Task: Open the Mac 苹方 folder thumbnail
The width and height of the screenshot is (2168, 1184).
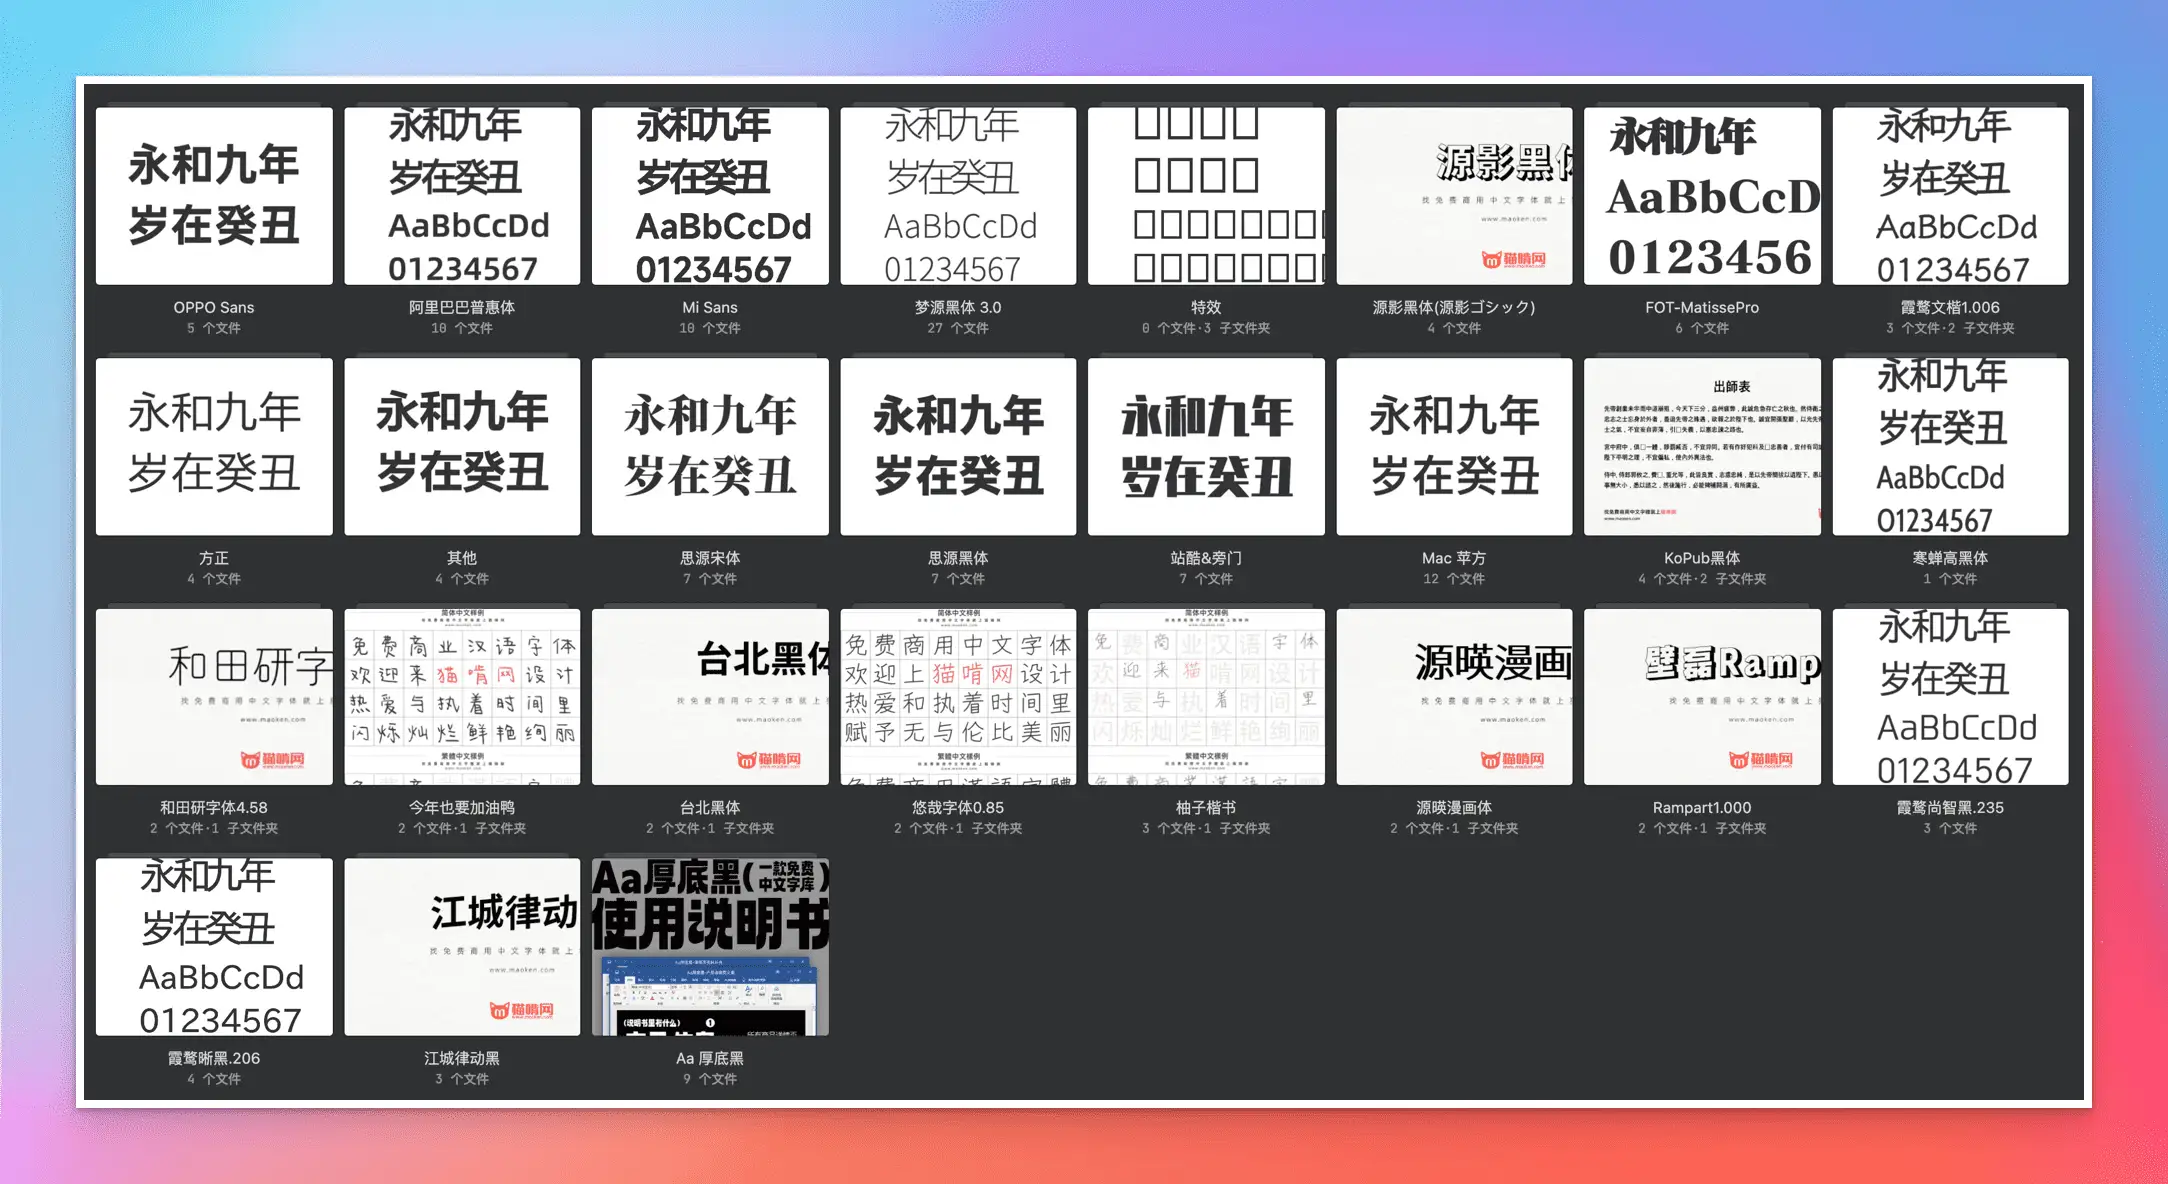Action: (x=1454, y=446)
